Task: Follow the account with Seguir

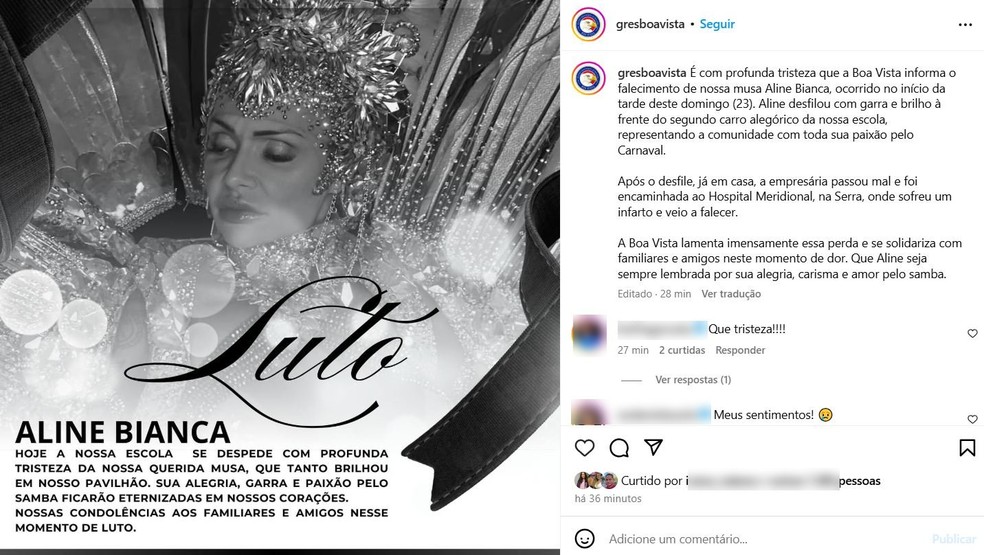Action: pos(717,24)
